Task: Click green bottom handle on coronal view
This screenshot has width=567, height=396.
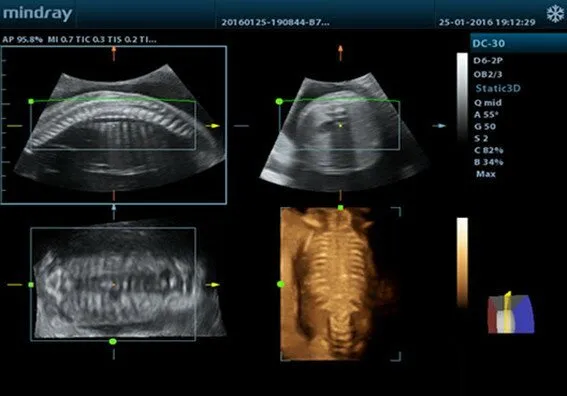Action: [x=113, y=341]
